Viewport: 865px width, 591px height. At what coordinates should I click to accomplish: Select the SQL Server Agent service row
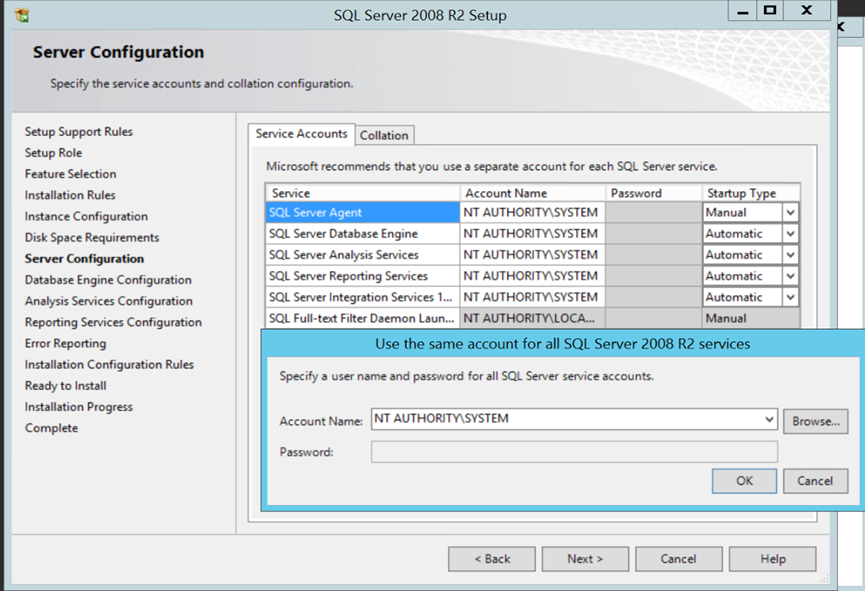click(362, 212)
